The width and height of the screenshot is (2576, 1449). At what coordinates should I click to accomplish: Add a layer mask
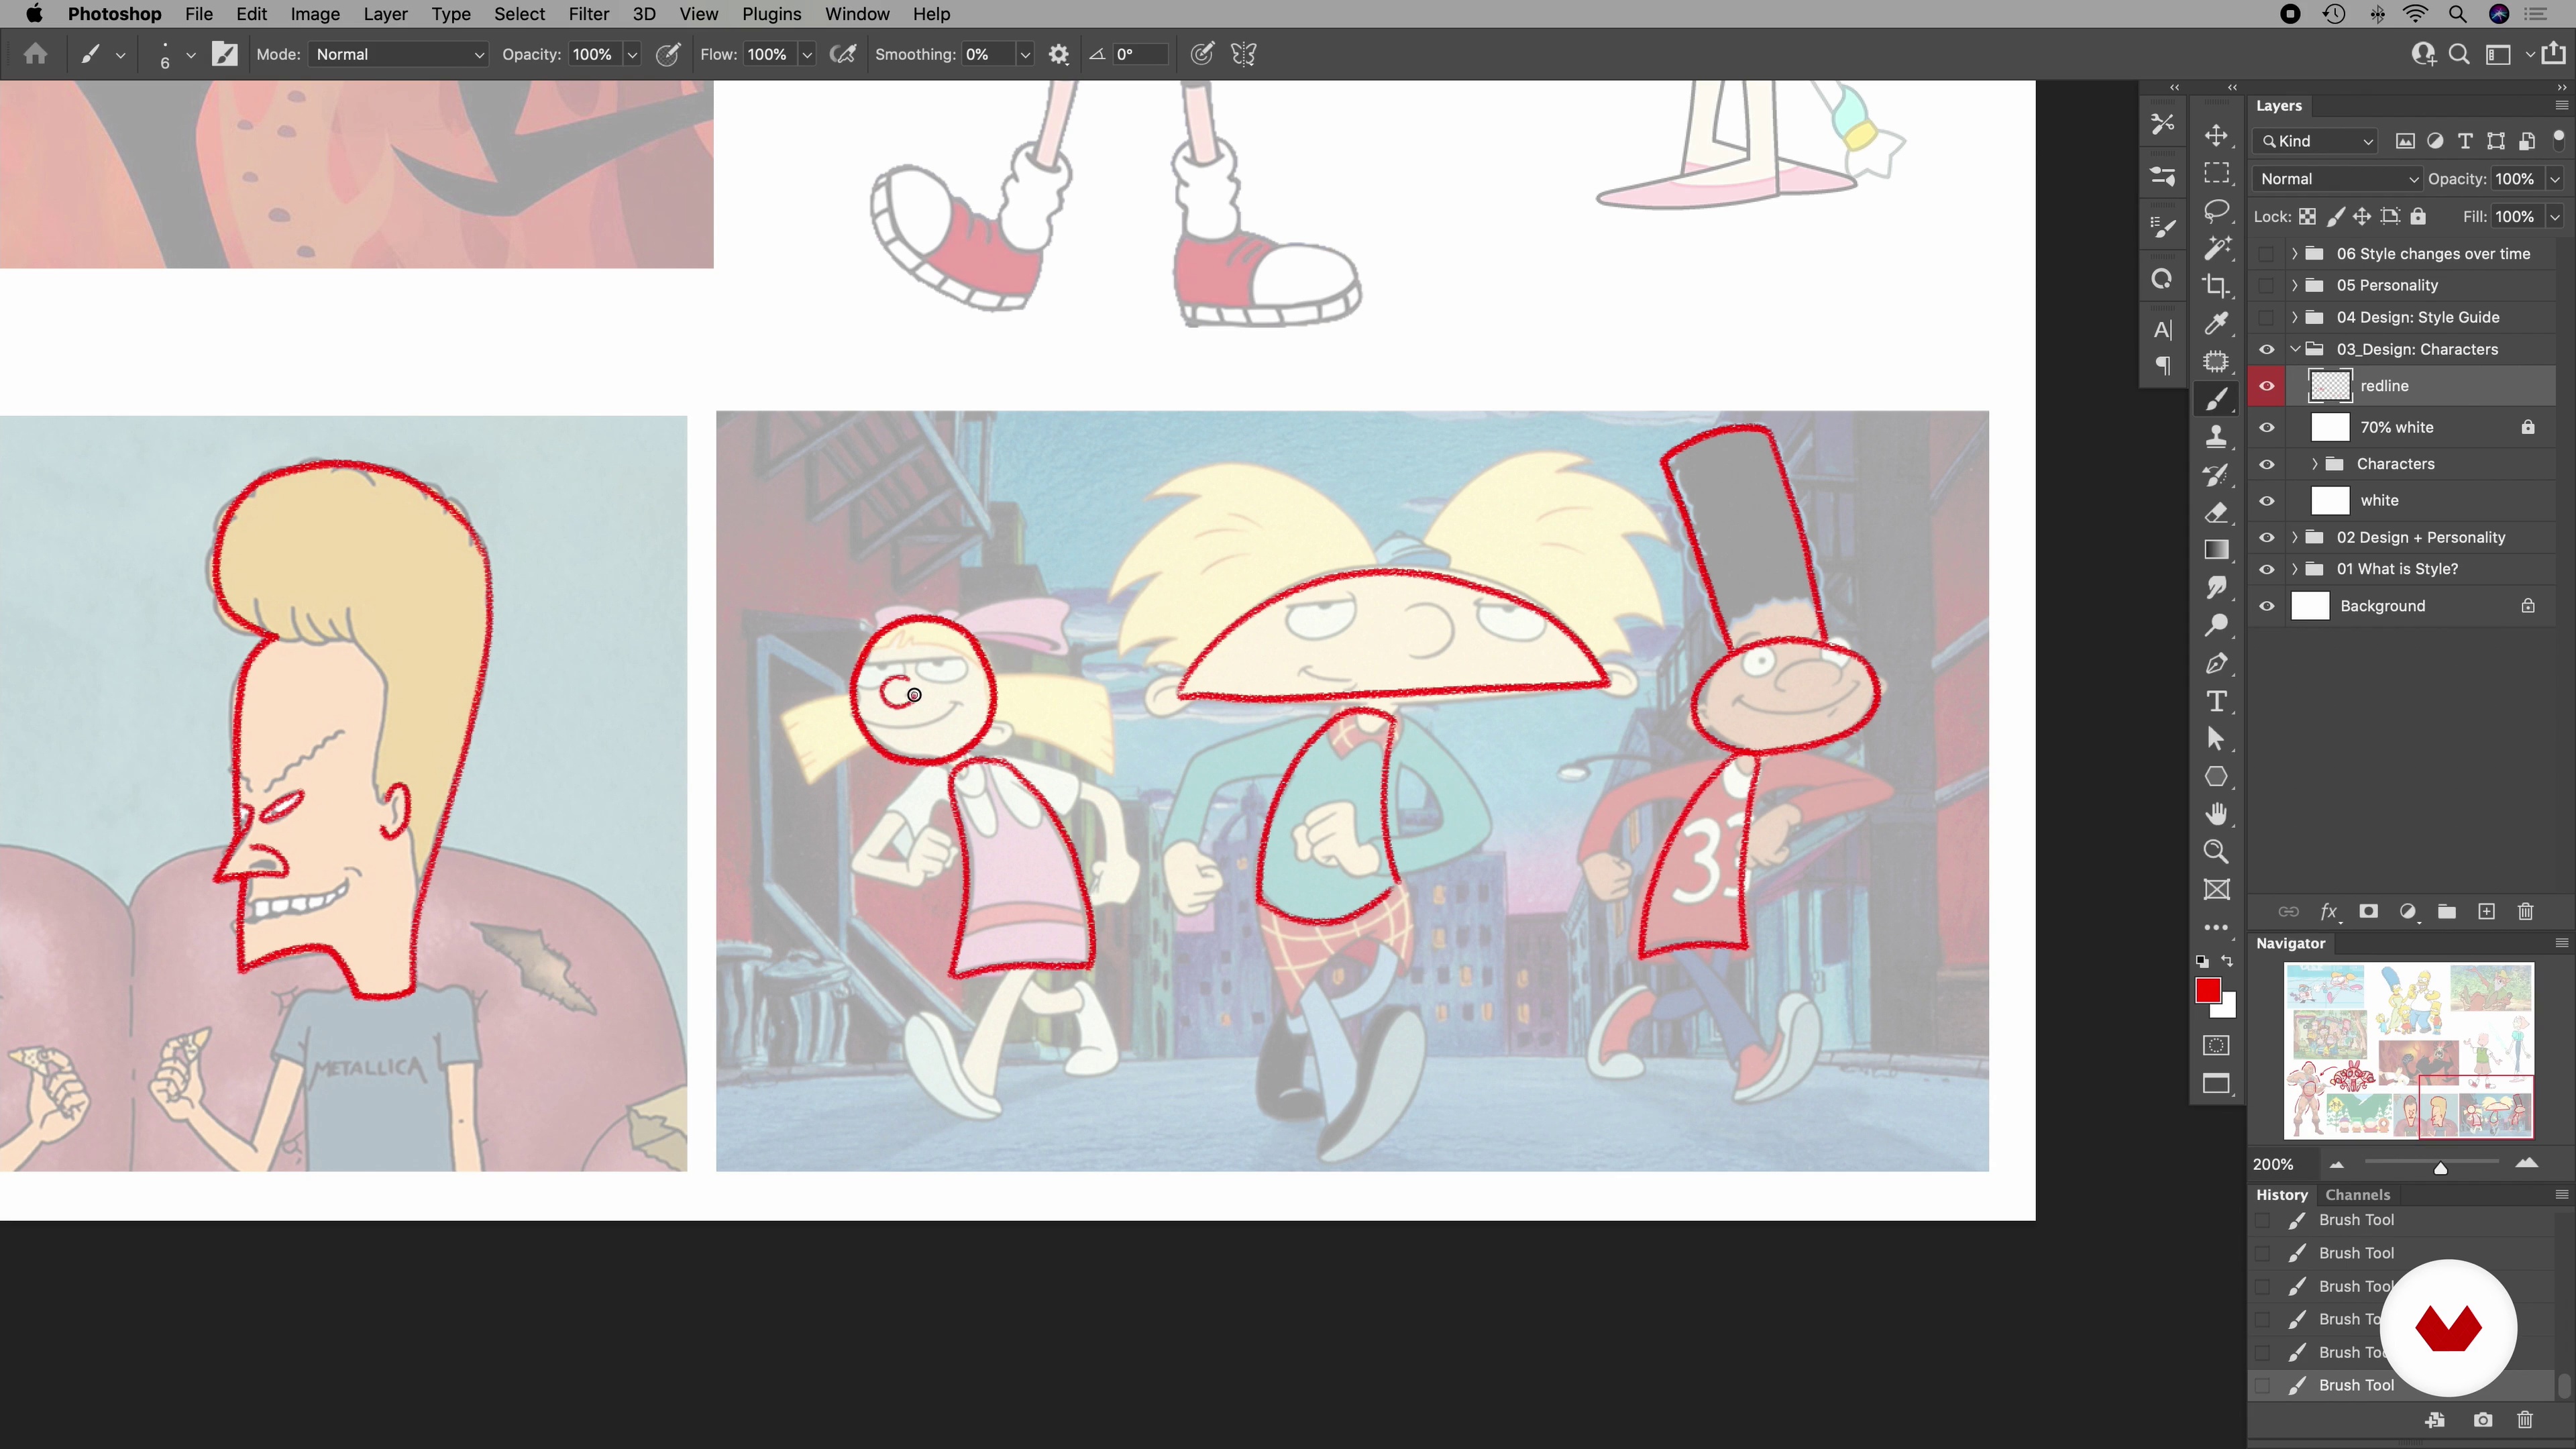point(2368,912)
